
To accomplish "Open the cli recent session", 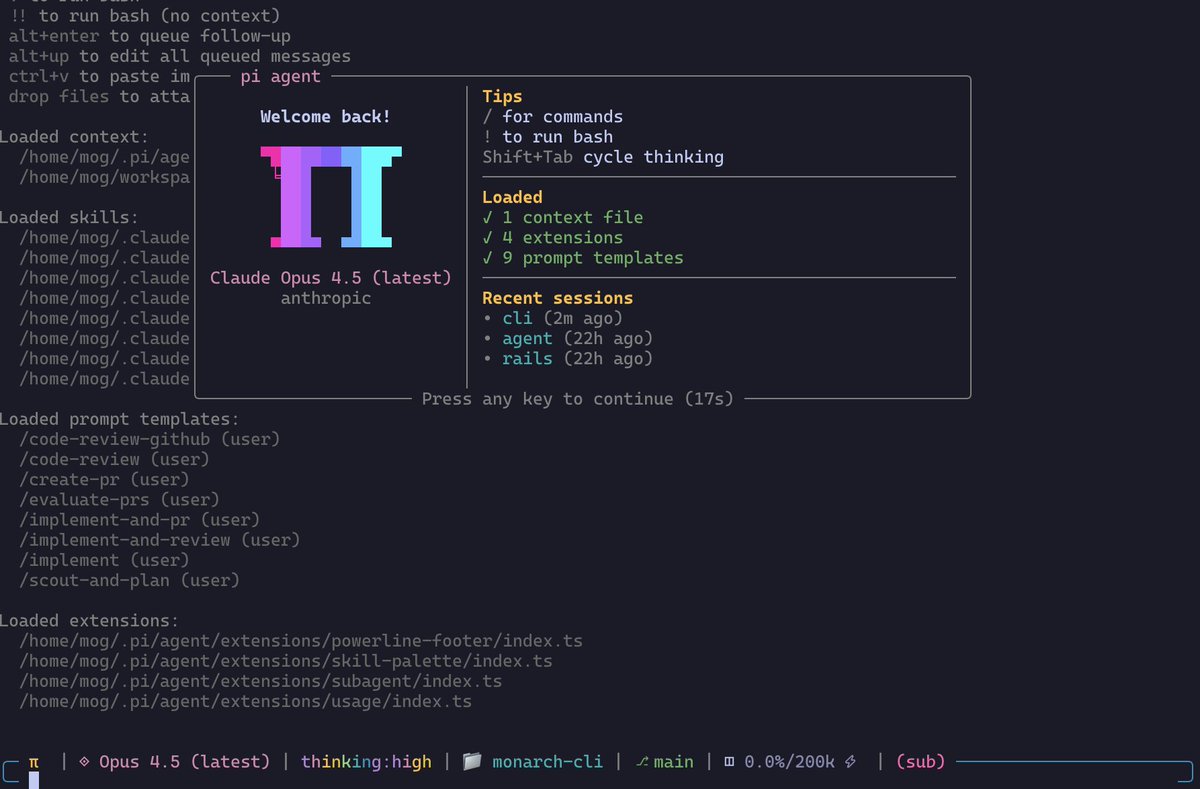I will (x=517, y=318).
